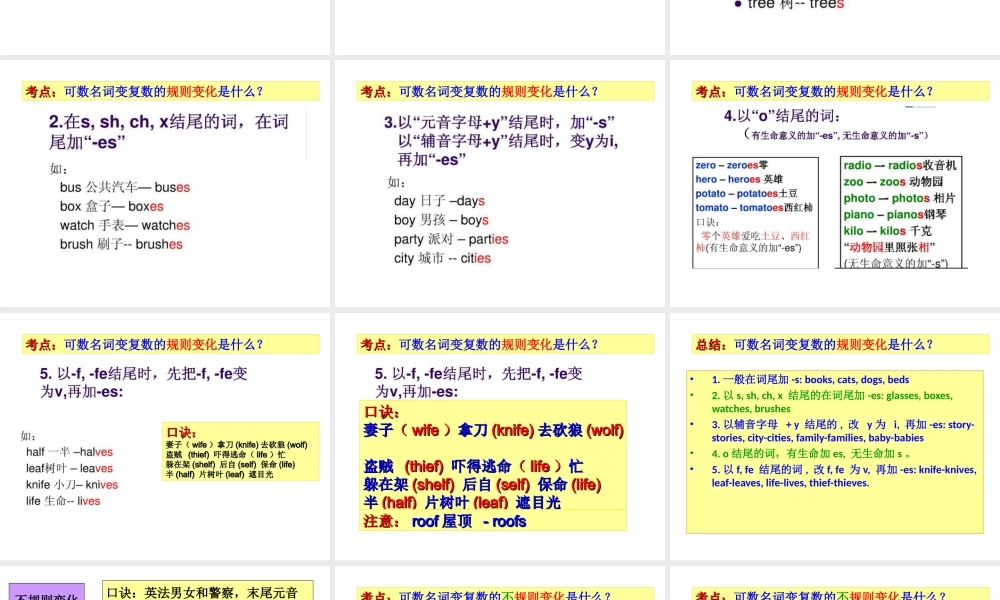Click the line 'potato – potatoes土豆'
The height and width of the screenshot is (600, 1000).
point(746,193)
